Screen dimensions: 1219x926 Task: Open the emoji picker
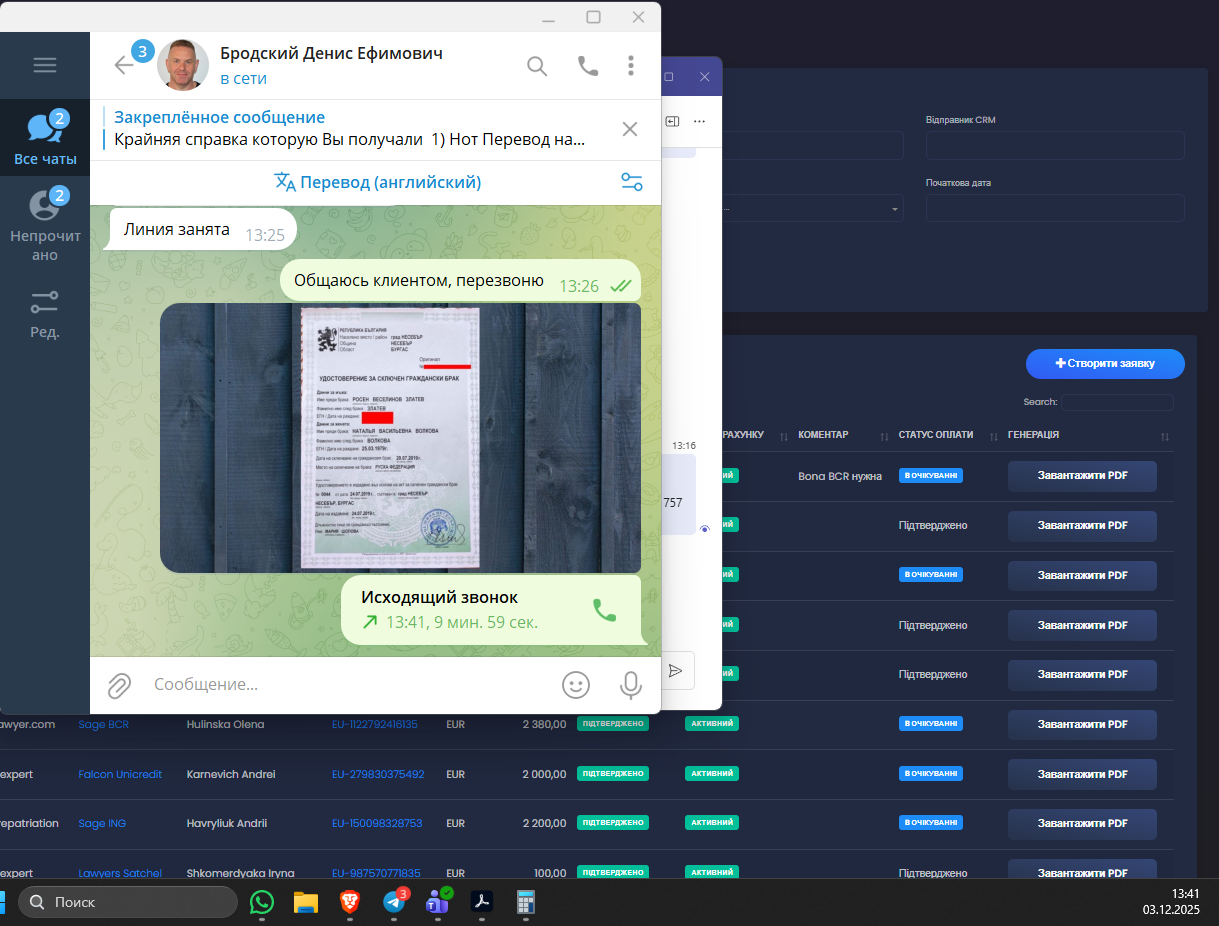(575, 685)
